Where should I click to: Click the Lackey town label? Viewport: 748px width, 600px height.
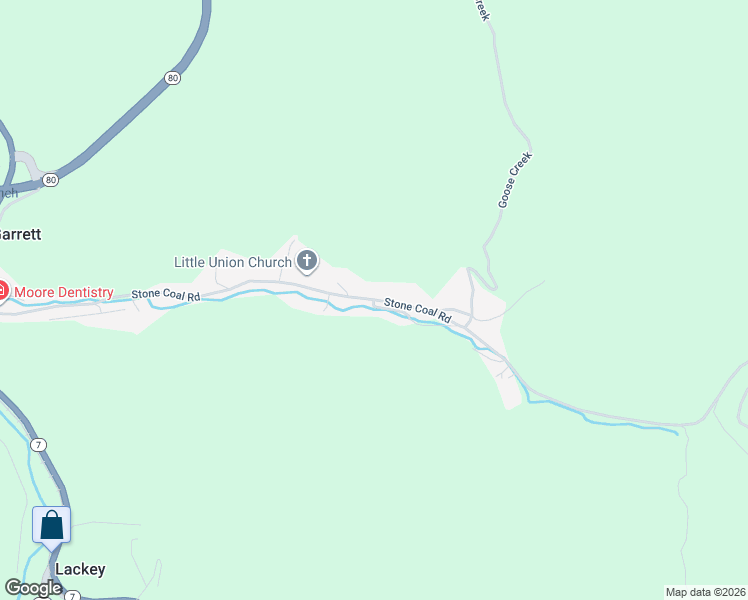(x=80, y=569)
